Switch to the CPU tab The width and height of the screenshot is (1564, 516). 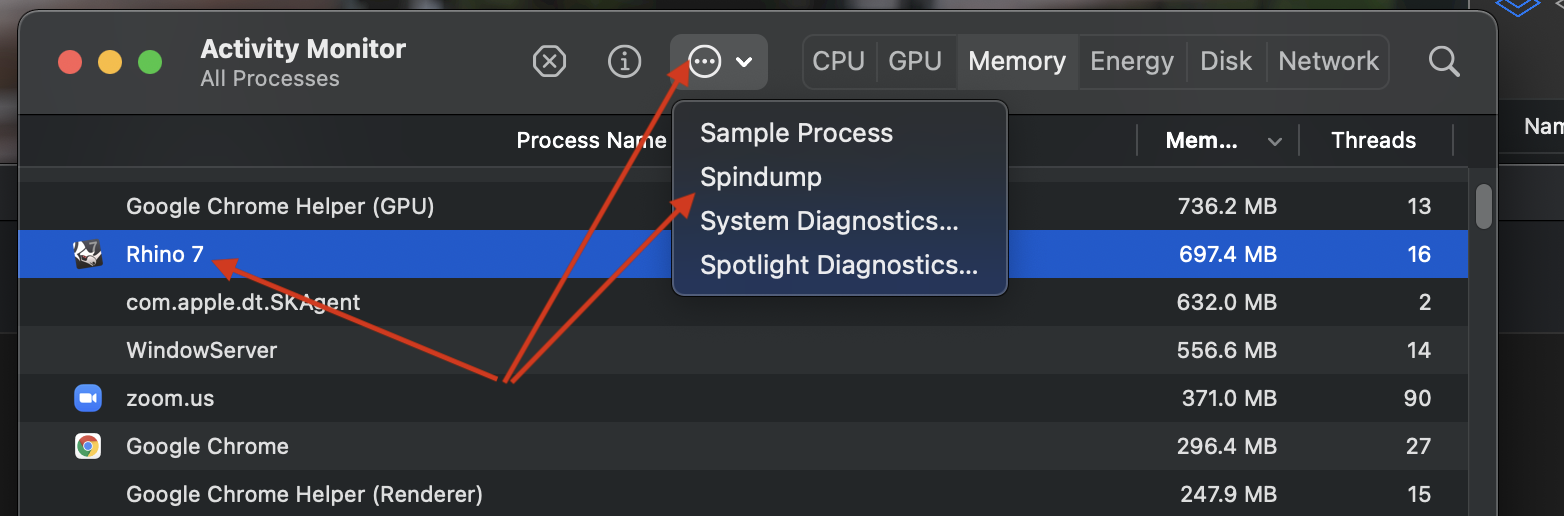[x=838, y=62]
